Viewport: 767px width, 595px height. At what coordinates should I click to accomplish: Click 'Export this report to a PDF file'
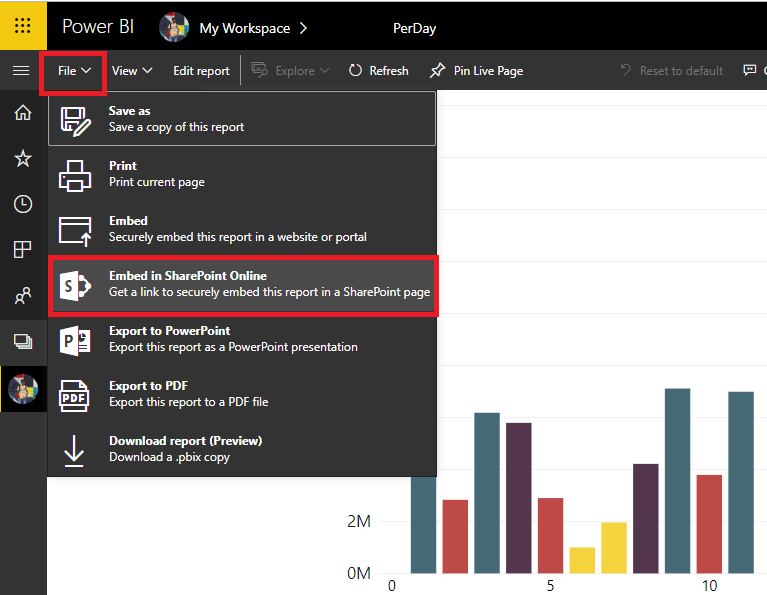(x=189, y=402)
